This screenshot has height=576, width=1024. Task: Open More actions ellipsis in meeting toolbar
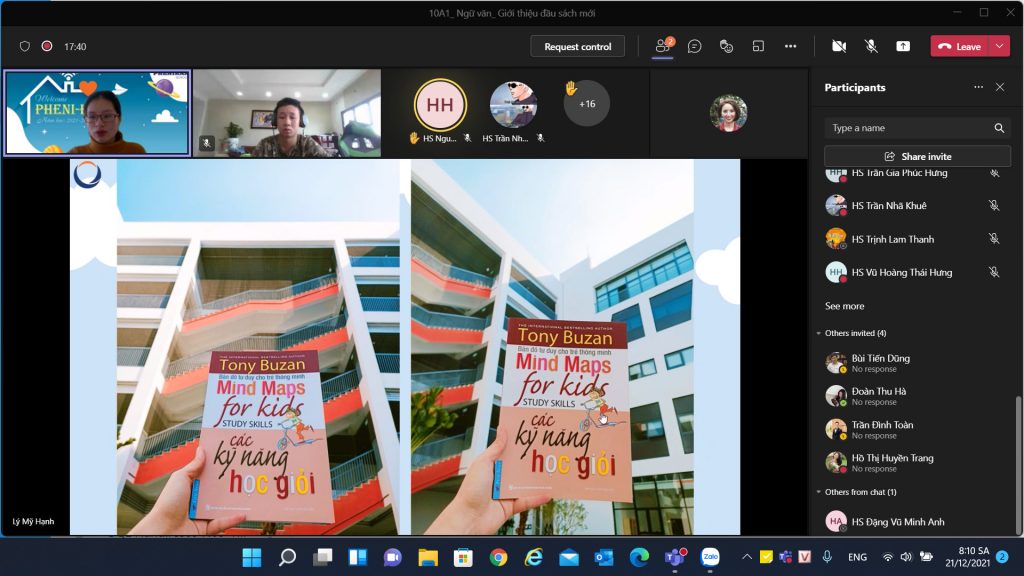pos(790,46)
